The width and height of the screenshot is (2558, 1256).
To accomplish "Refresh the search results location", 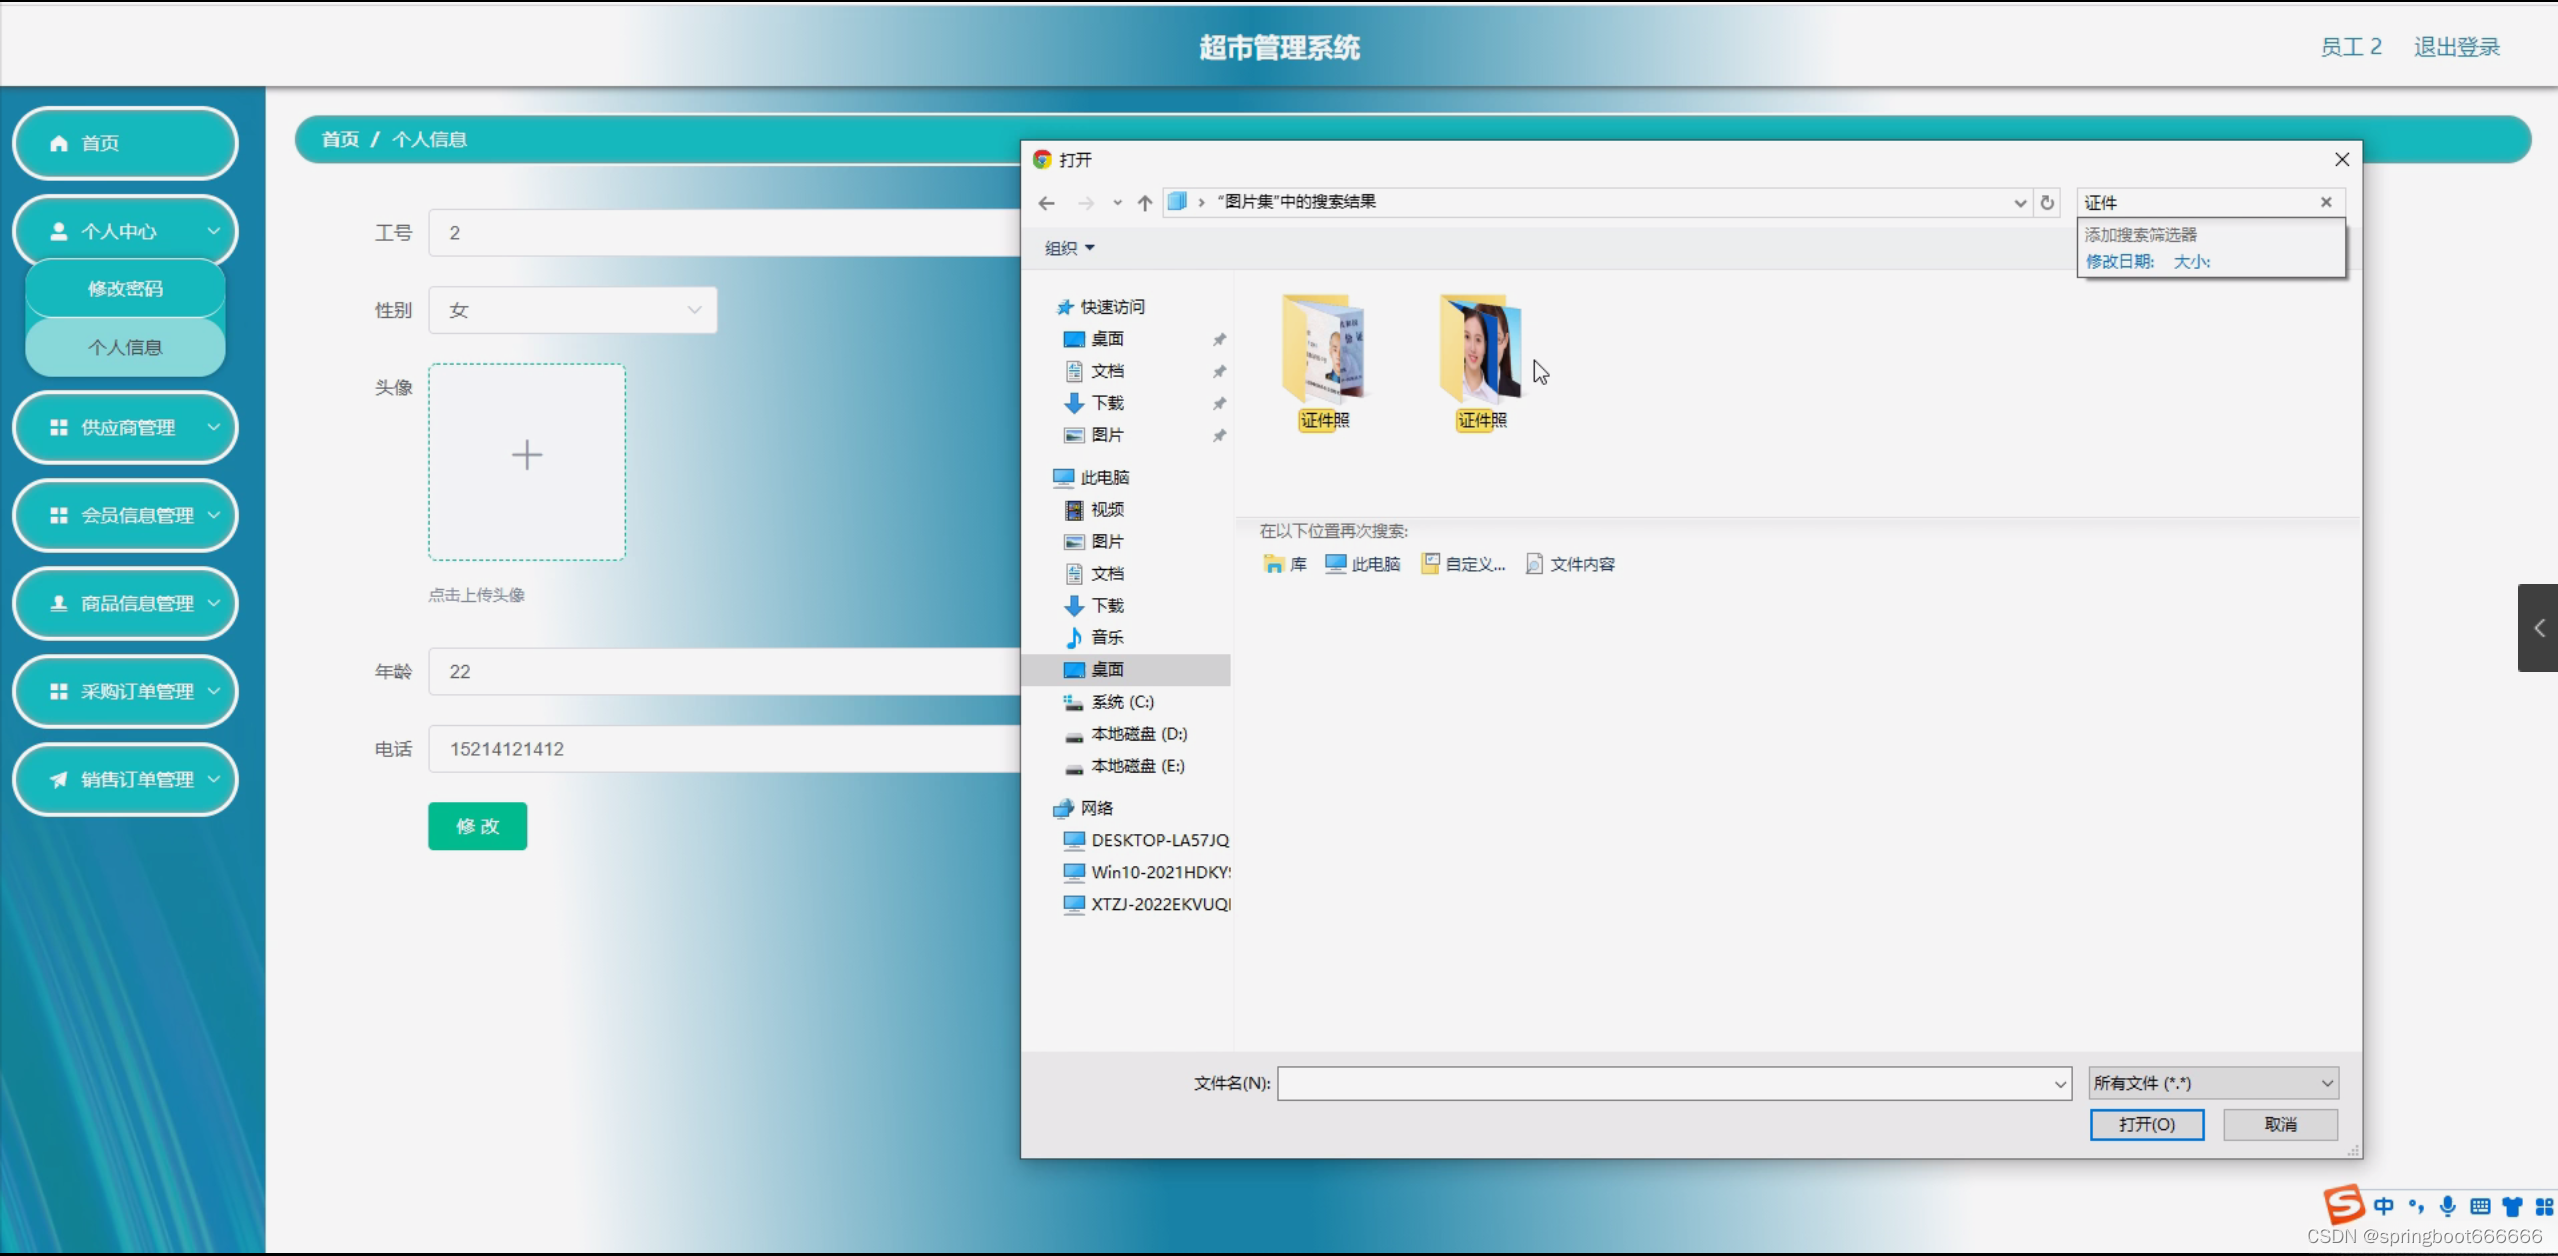I will [x=2047, y=203].
